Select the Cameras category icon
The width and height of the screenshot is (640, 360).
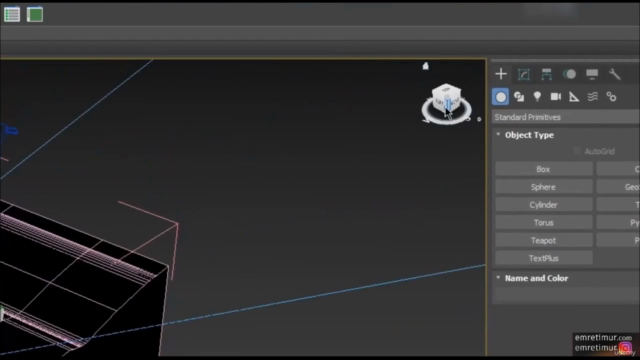[556, 97]
